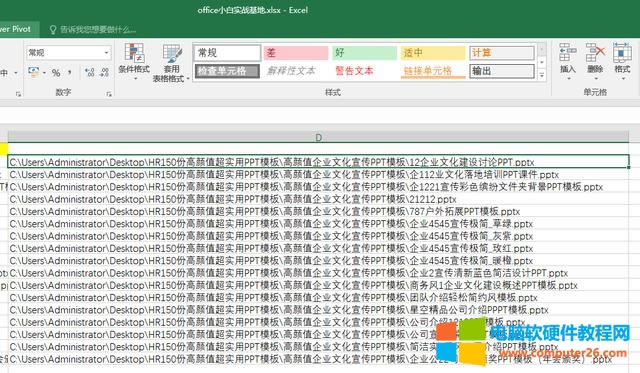This screenshot has height=373, width=640.
Task: Click the Increase Decimal icon
Action: (89, 73)
